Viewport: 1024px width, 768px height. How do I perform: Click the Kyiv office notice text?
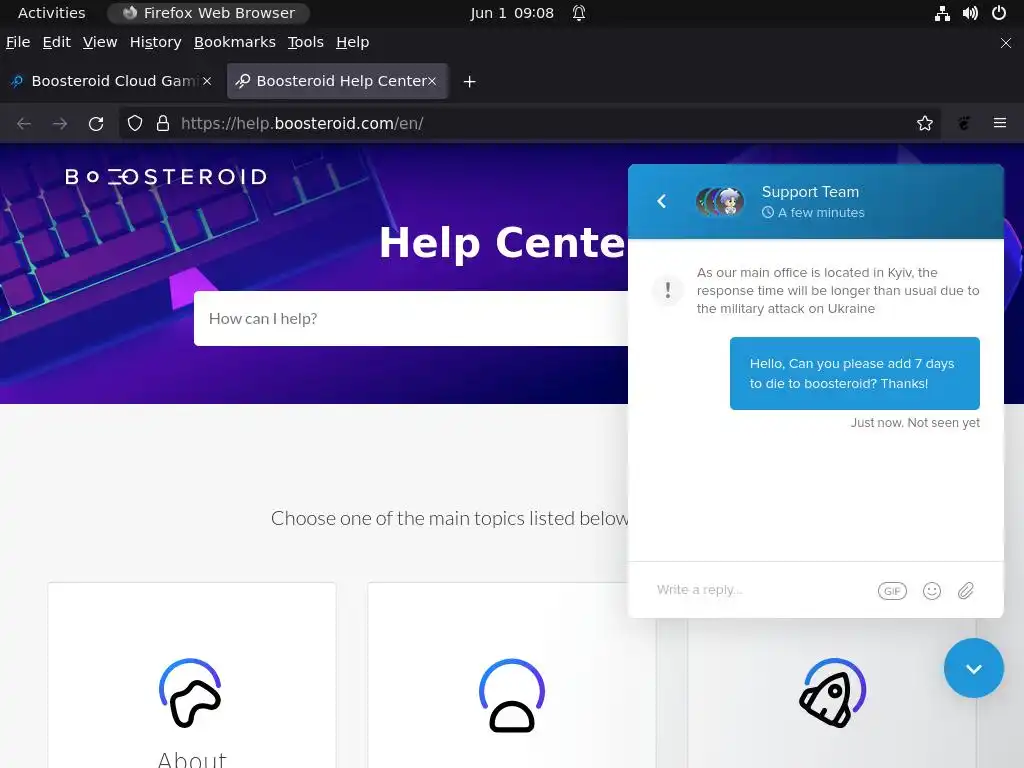(838, 291)
